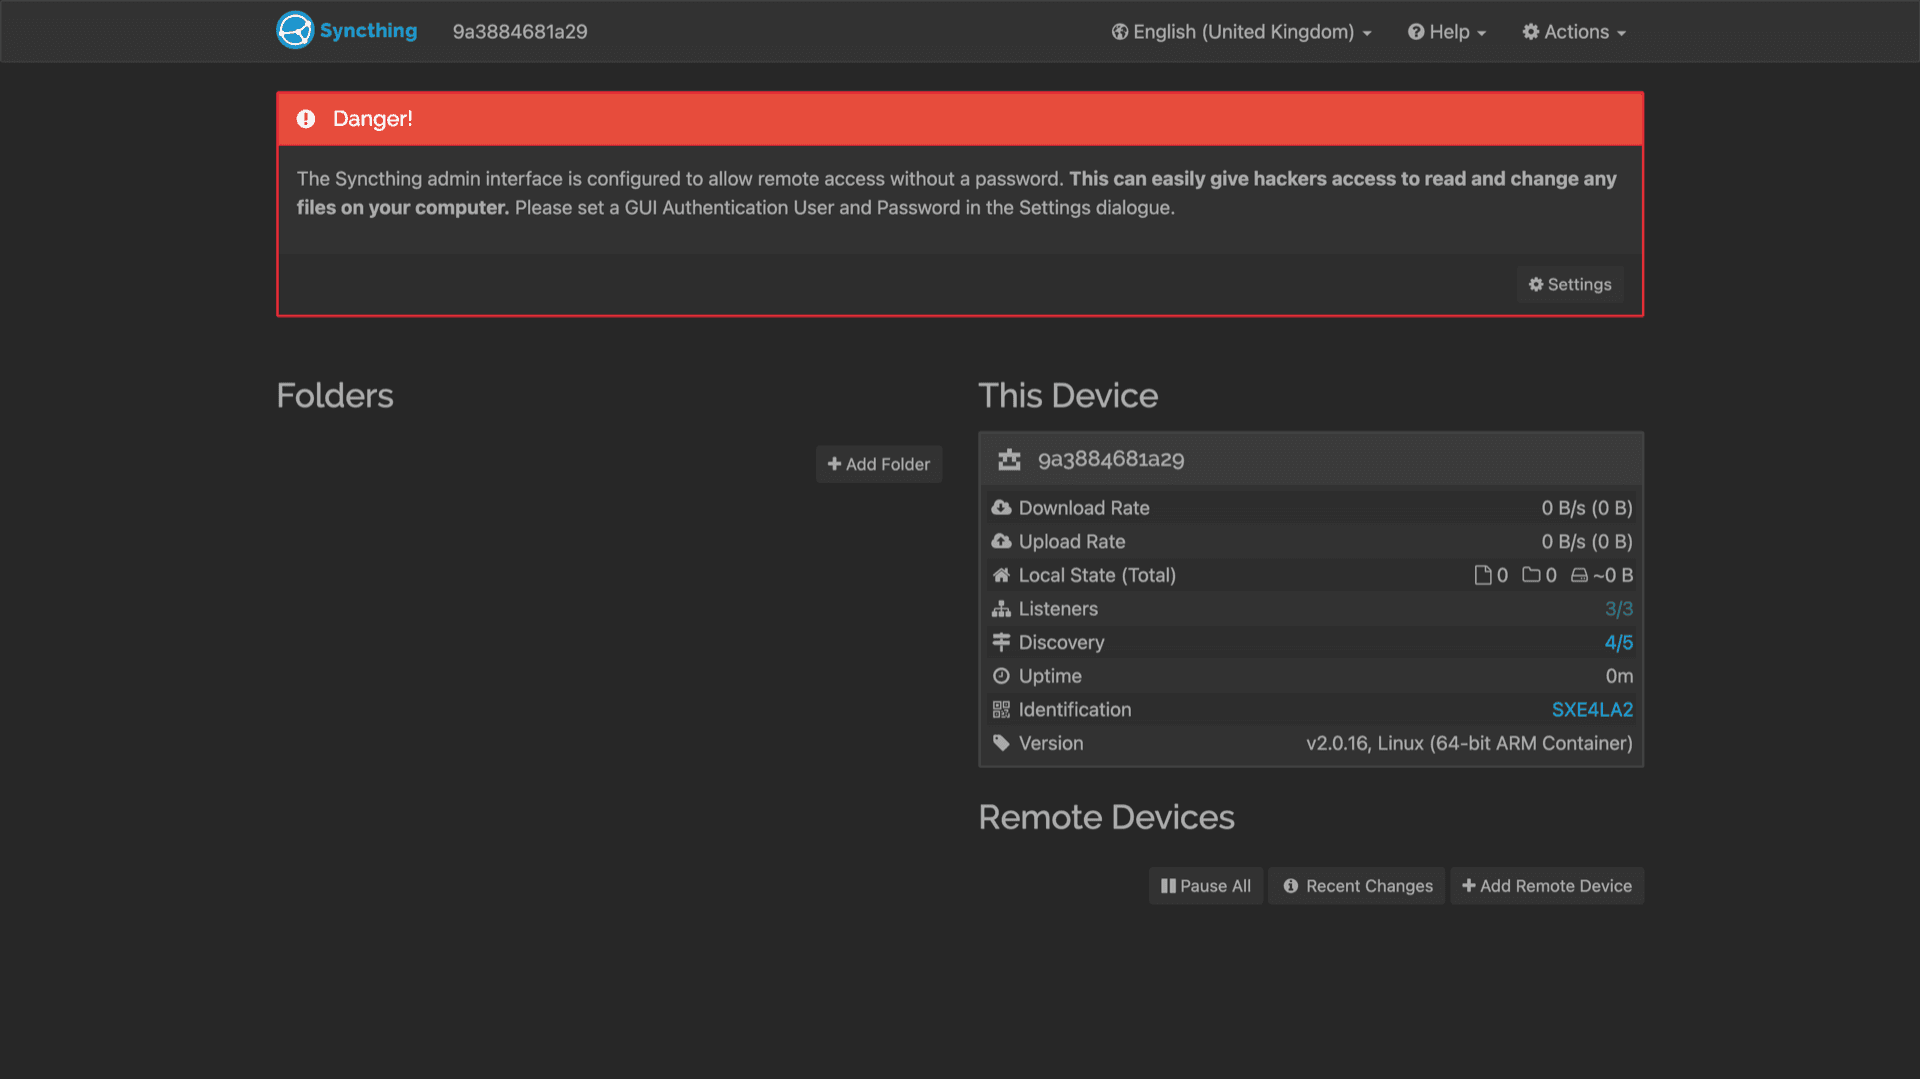
Task: Open Recent Changes
Action: [x=1357, y=886]
